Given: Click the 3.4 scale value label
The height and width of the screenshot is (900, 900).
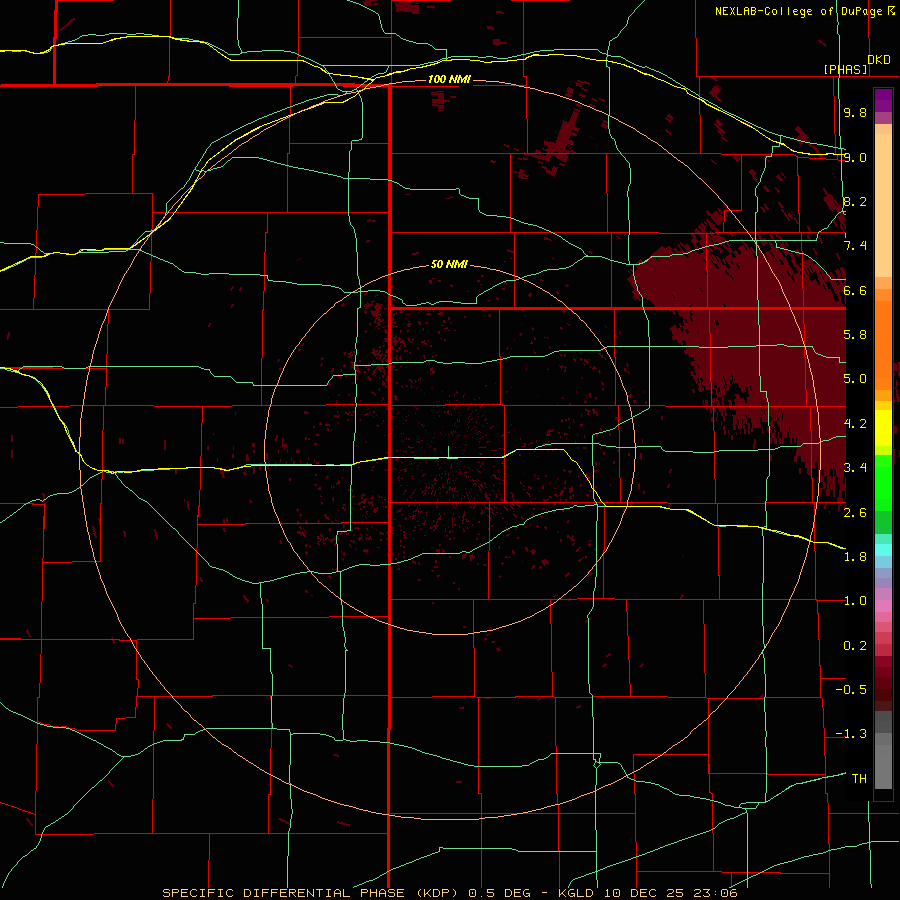Looking at the screenshot, I should pyautogui.click(x=855, y=468).
